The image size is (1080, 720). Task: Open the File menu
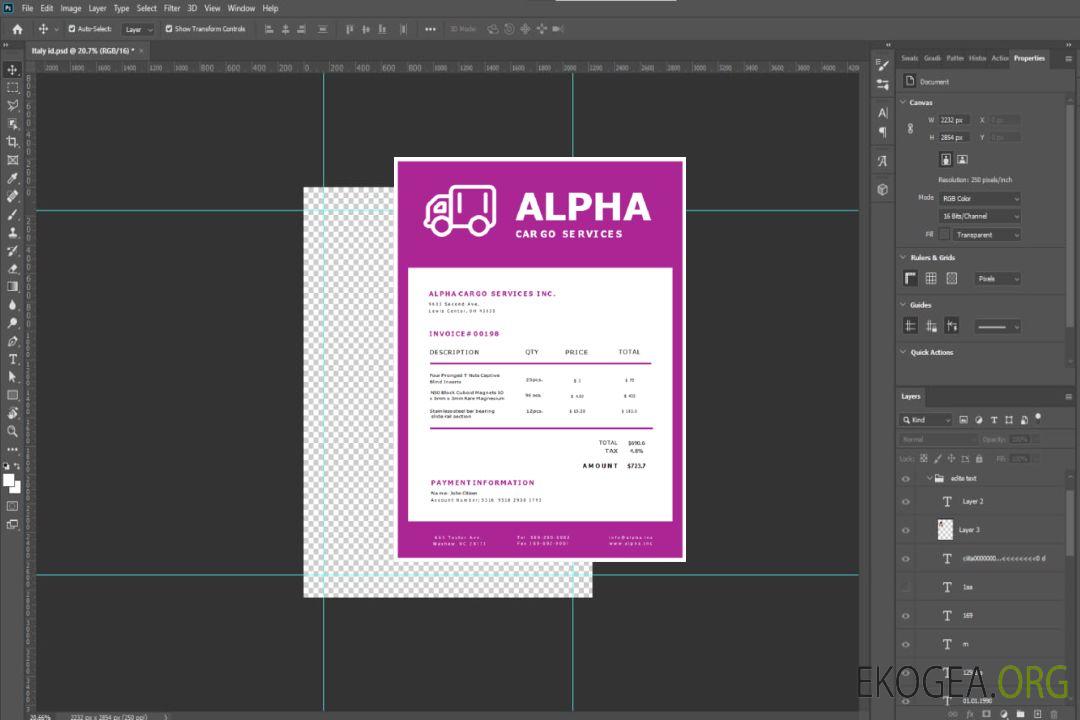28,8
